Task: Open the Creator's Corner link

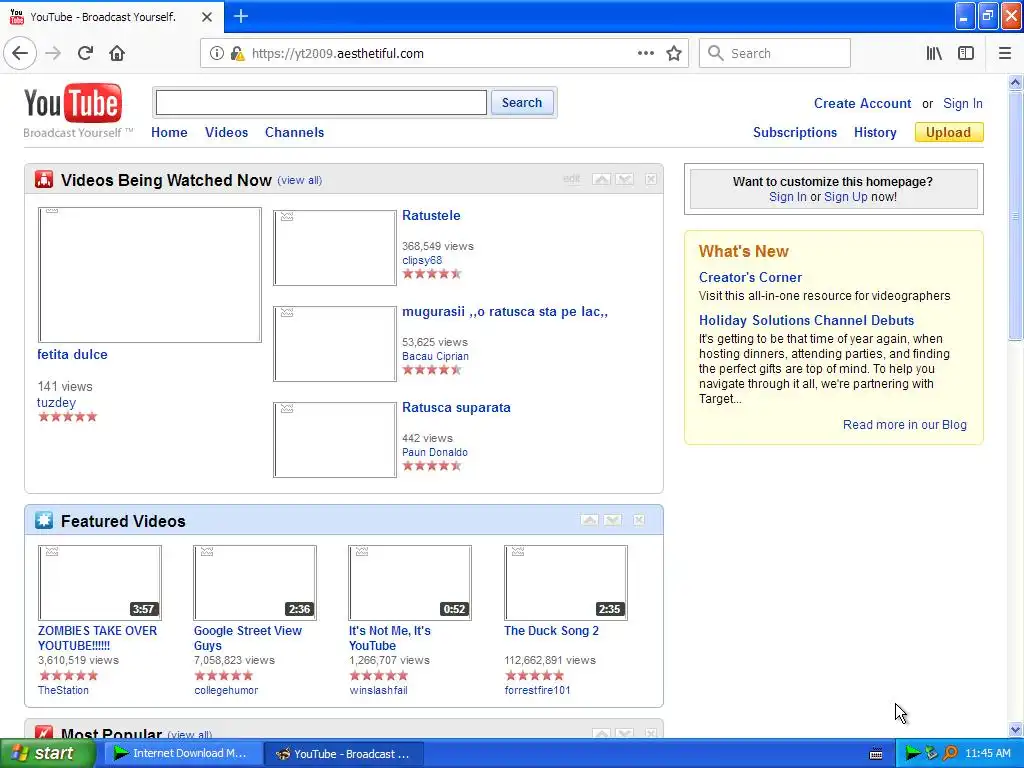Action: (x=750, y=277)
